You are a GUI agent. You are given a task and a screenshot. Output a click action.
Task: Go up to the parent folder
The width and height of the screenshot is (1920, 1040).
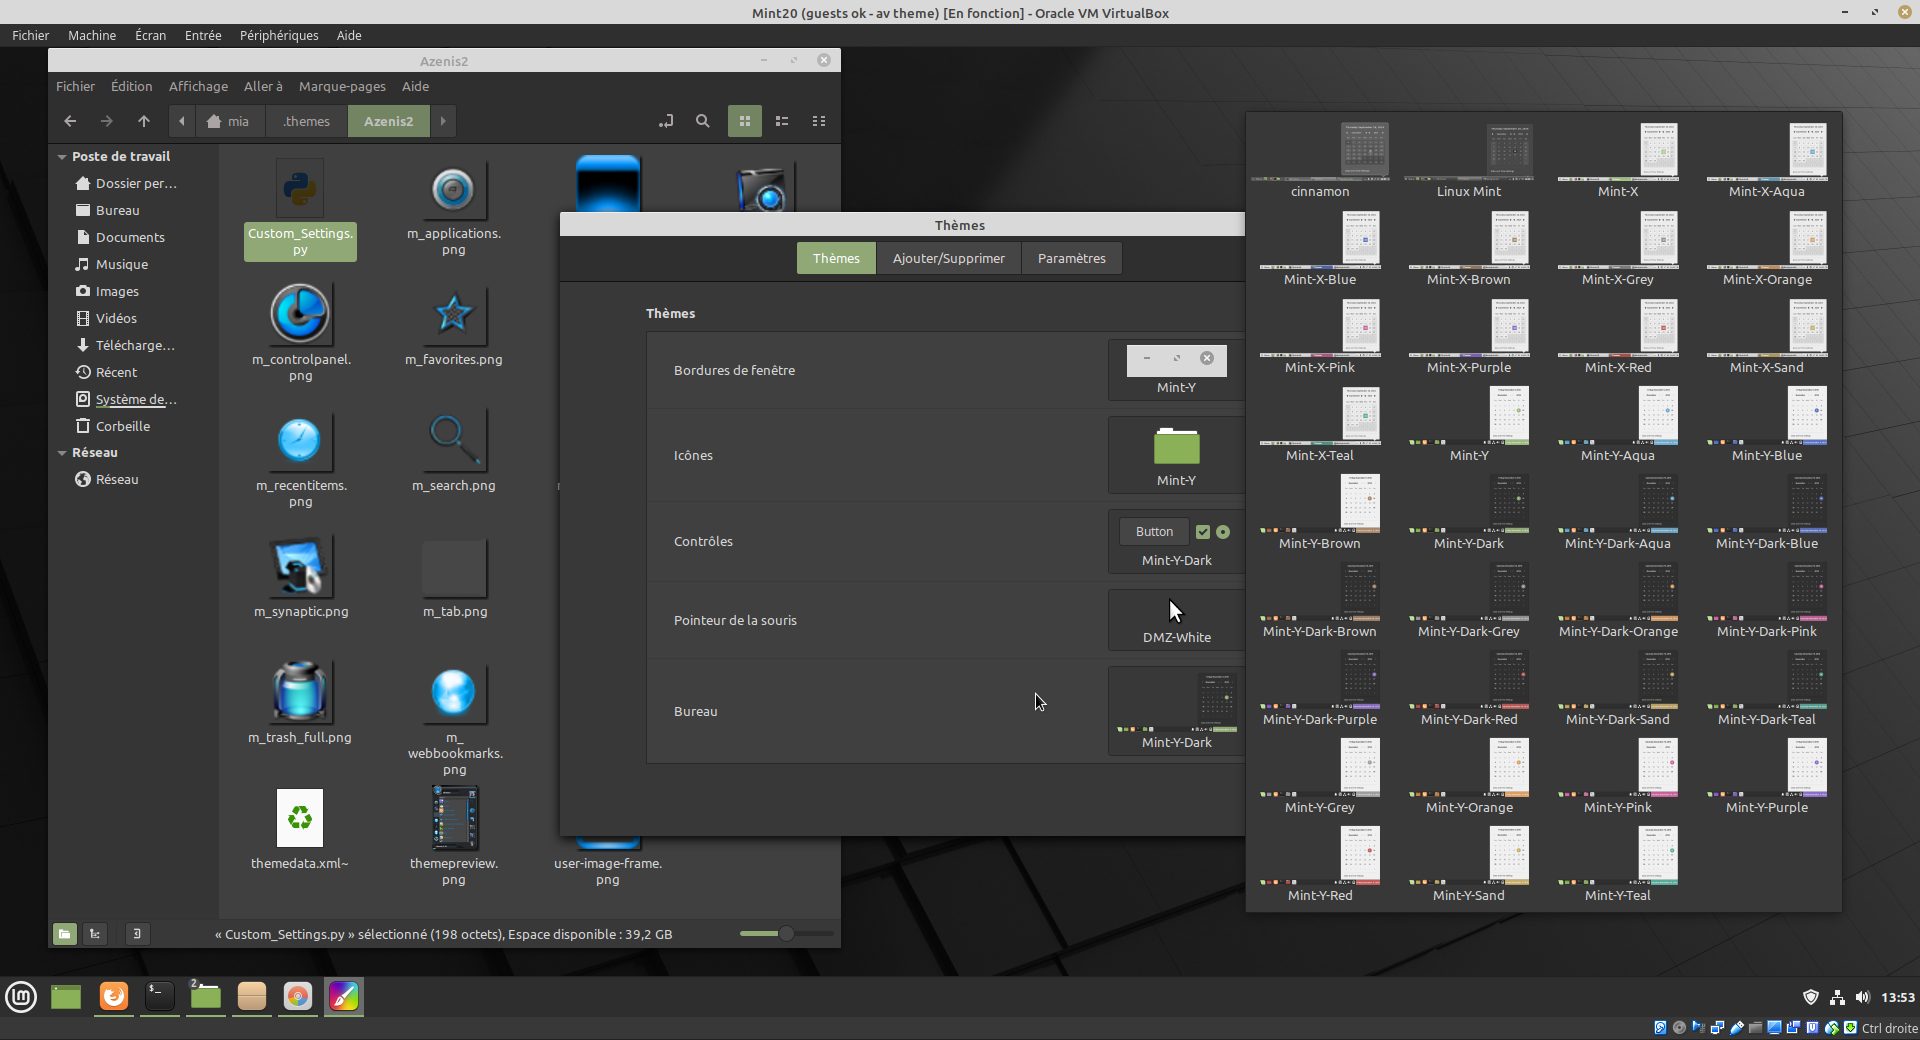pos(144,121)
